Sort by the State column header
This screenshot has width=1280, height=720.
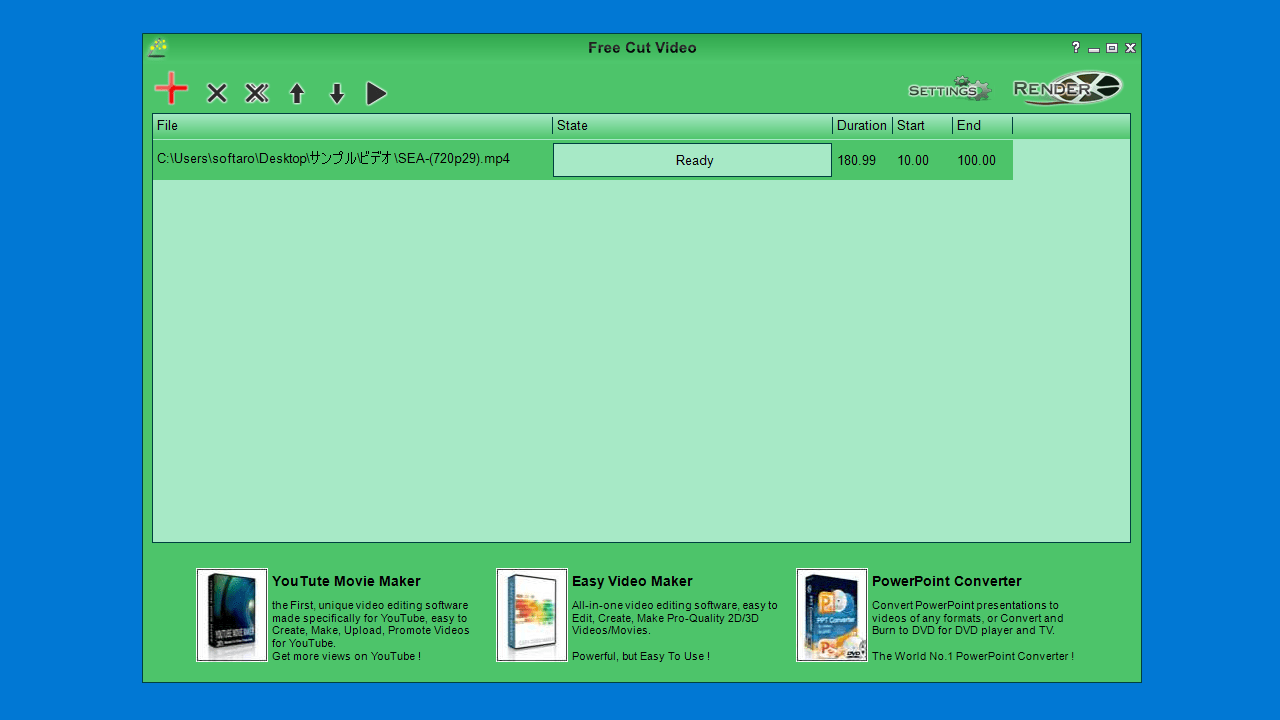pos(693,126)
